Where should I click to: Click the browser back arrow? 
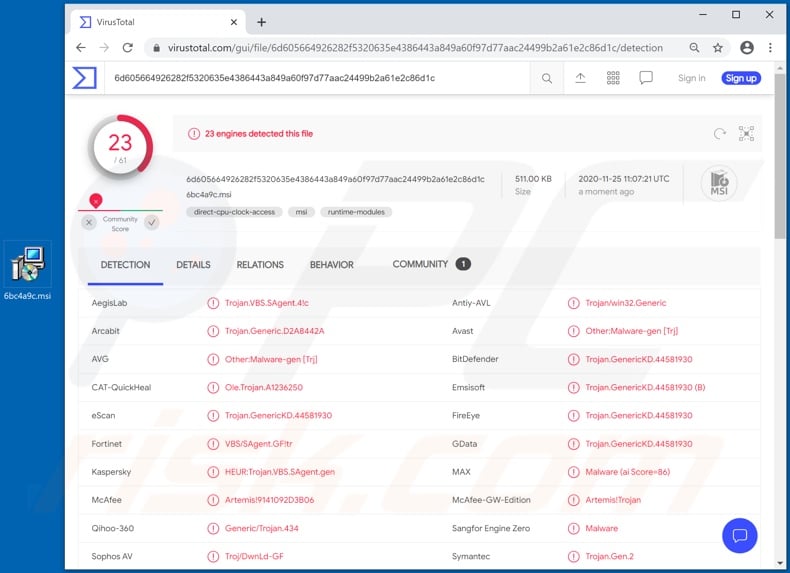coord(81,47)
